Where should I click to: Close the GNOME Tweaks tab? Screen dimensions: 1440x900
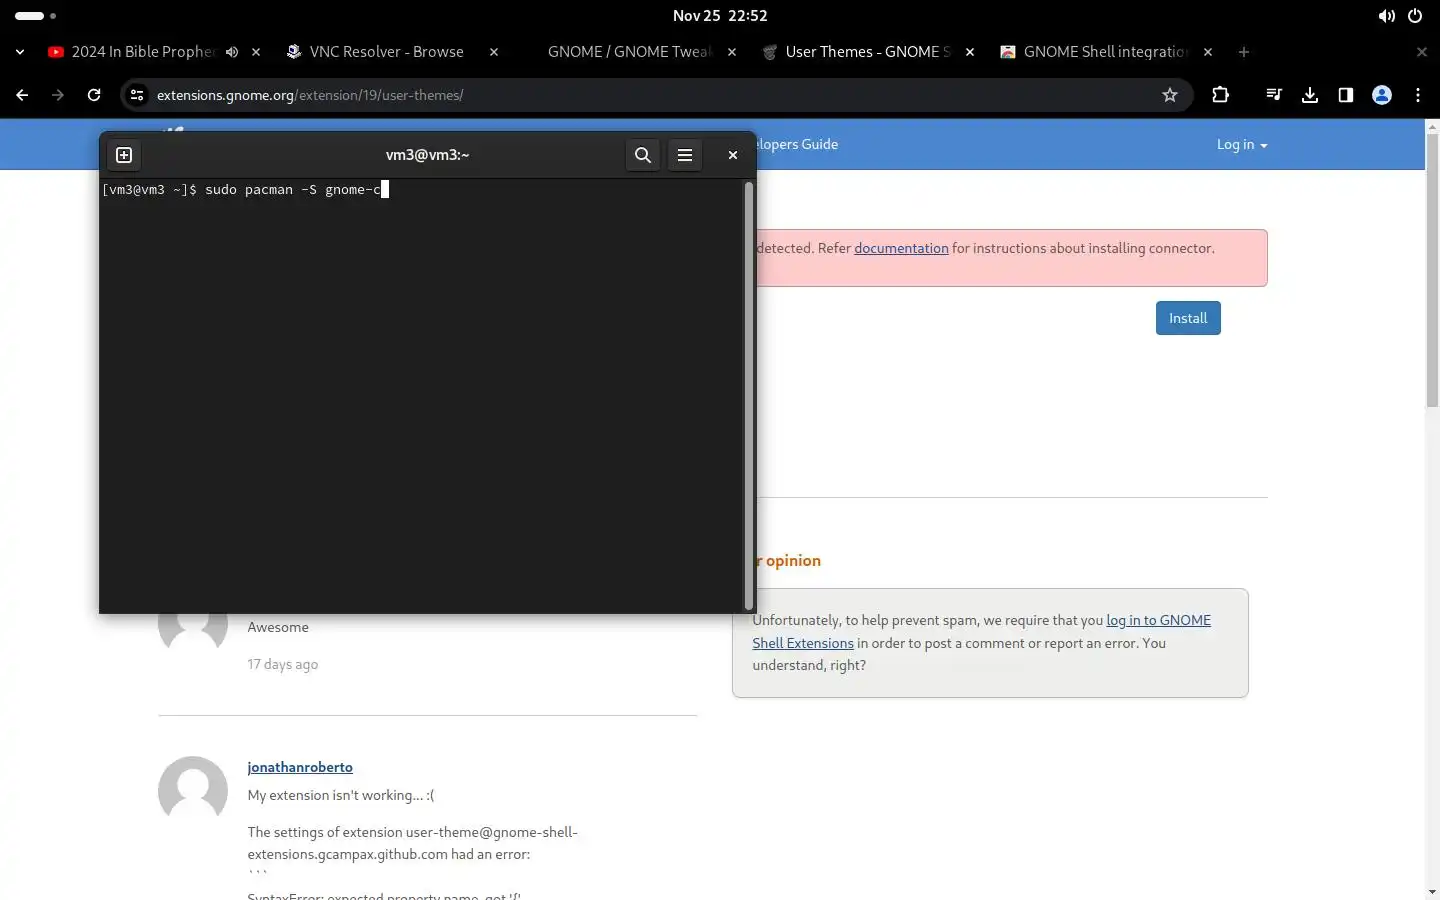pos(732,52)
